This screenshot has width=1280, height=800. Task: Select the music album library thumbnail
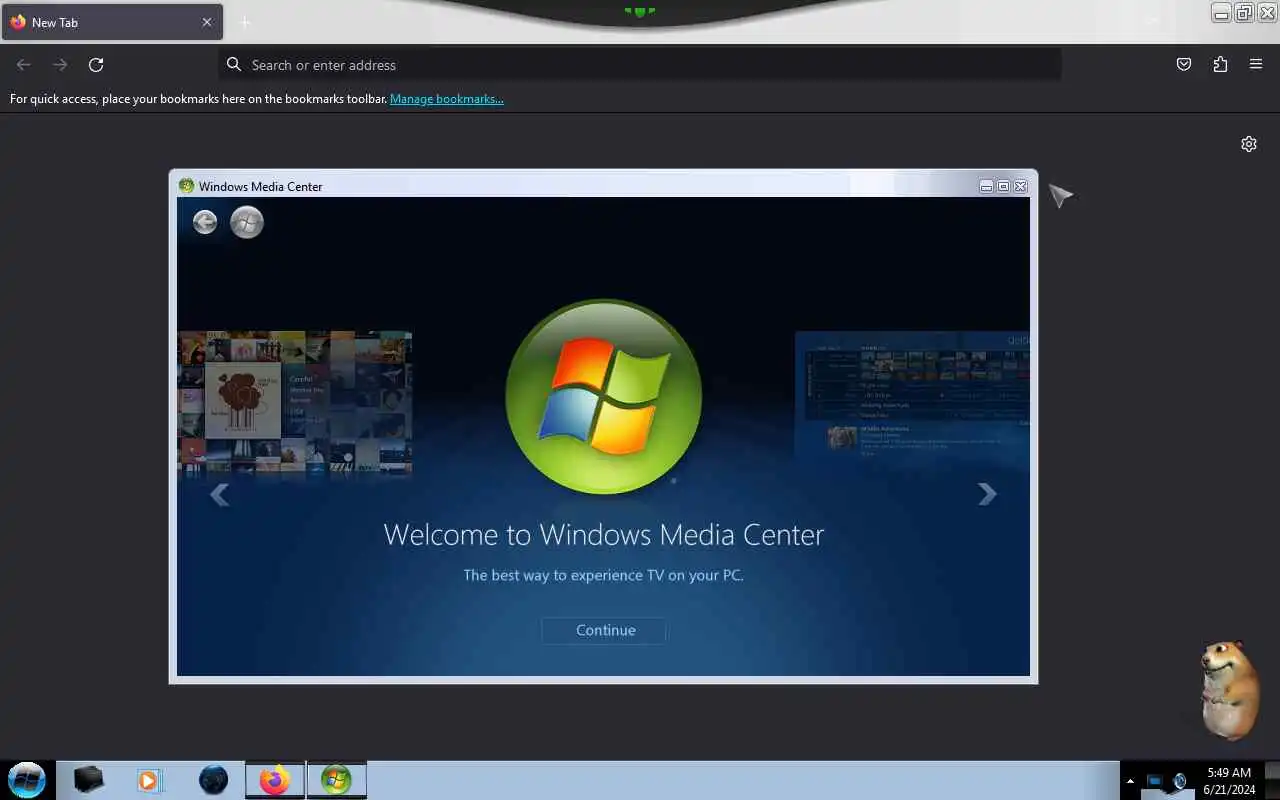[294, 403]
